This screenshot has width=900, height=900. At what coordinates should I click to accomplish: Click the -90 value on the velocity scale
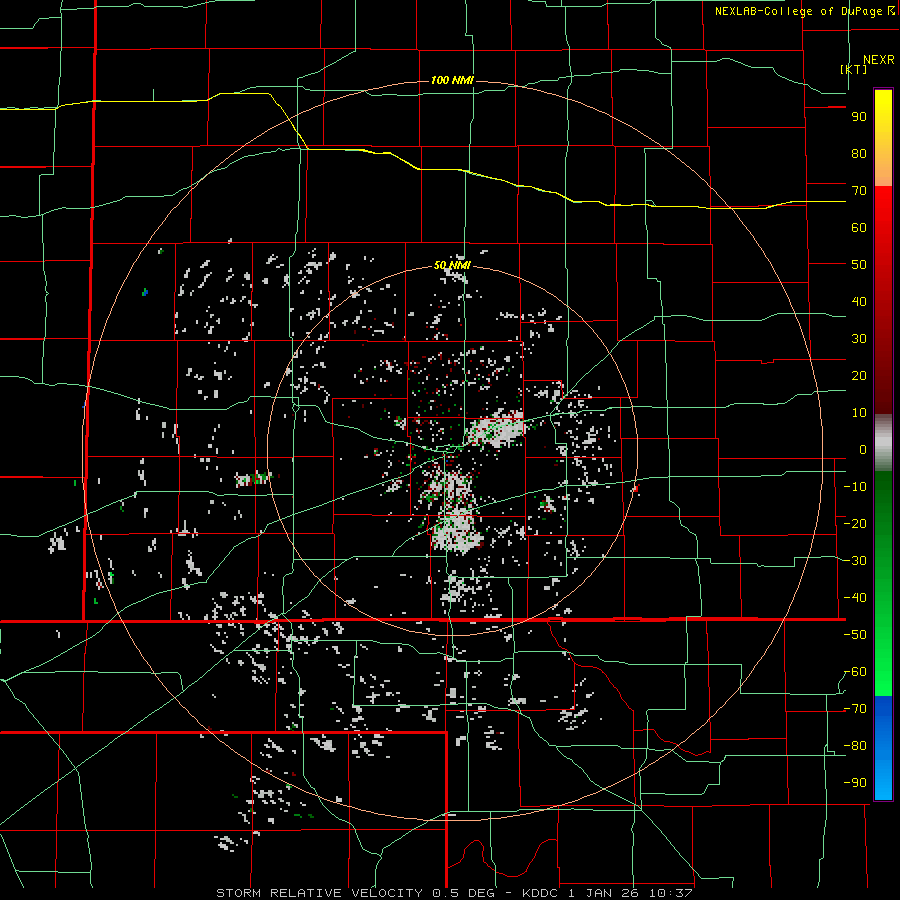point(855,783)
